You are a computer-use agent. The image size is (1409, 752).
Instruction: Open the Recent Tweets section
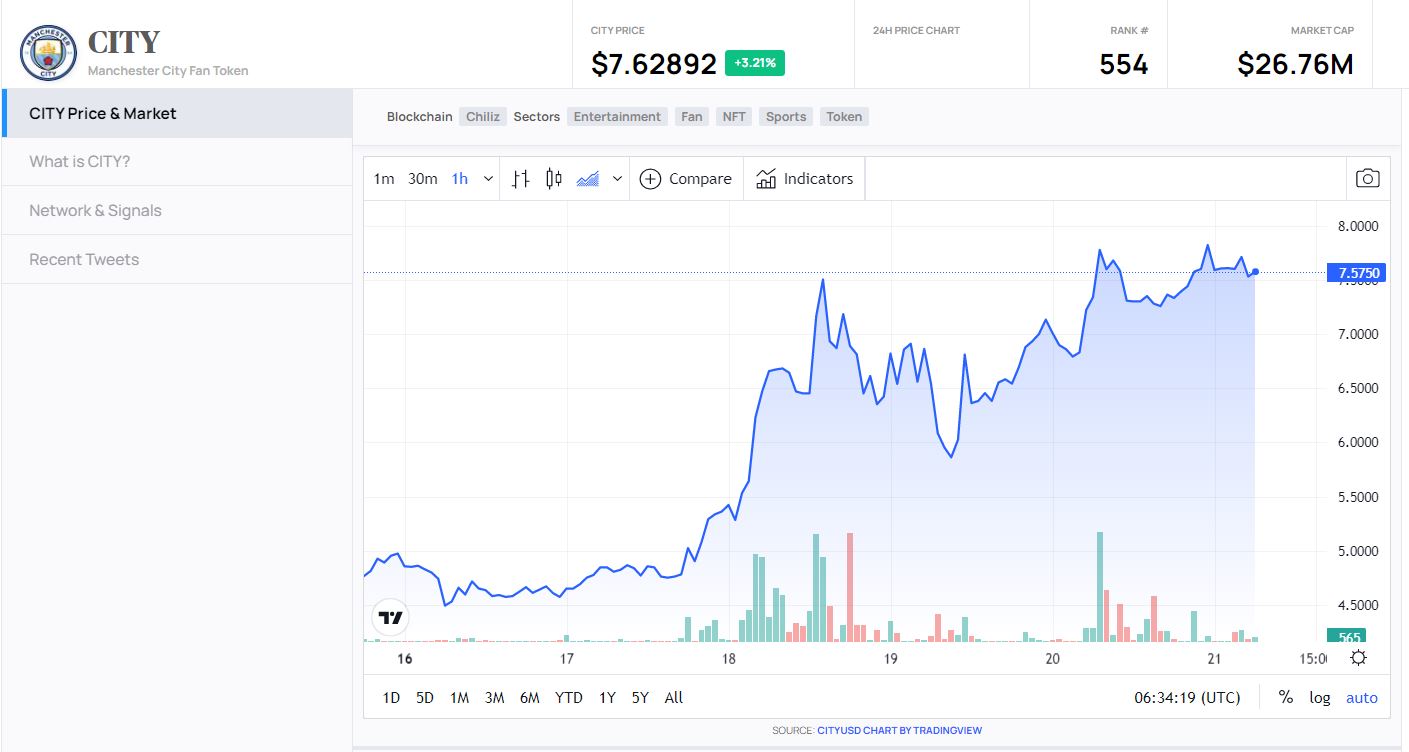[177, 259]
